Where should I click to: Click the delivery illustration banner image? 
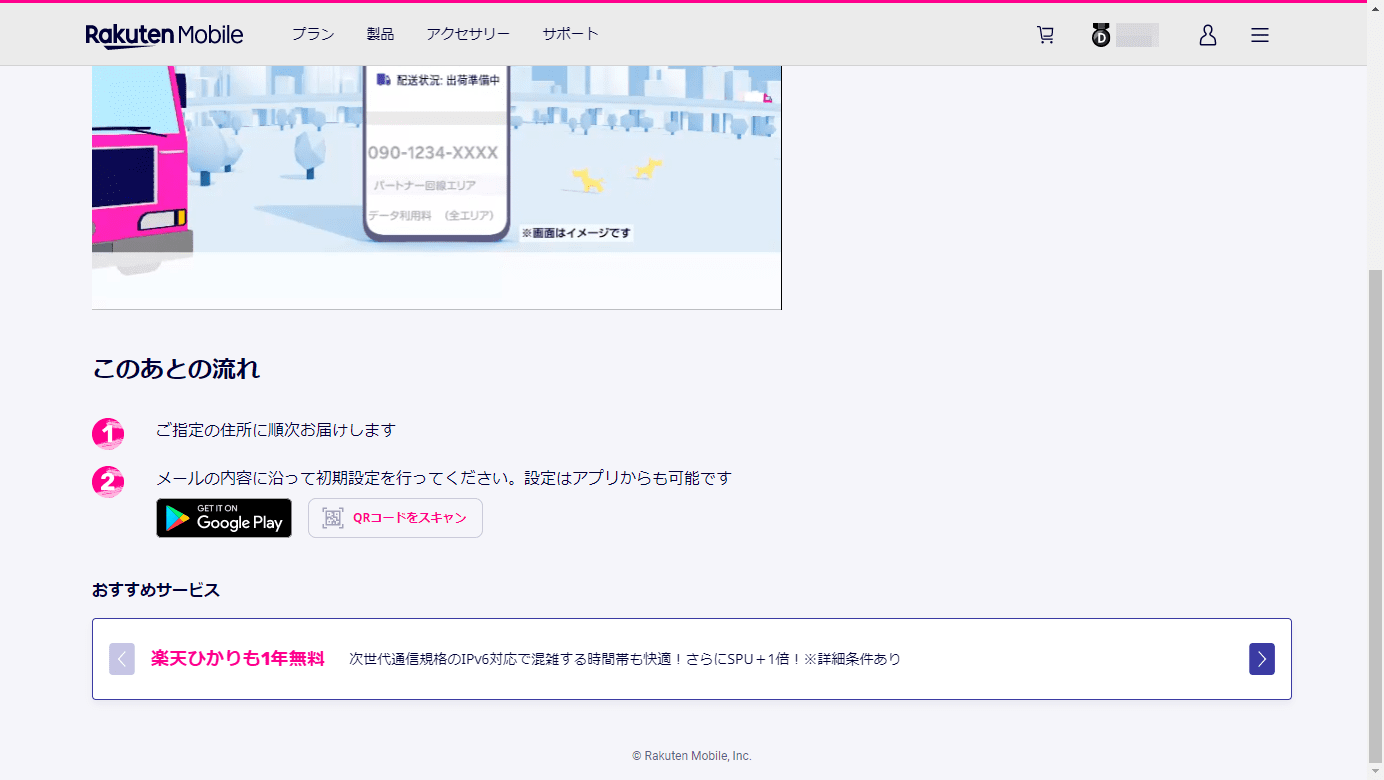point(436,188)
